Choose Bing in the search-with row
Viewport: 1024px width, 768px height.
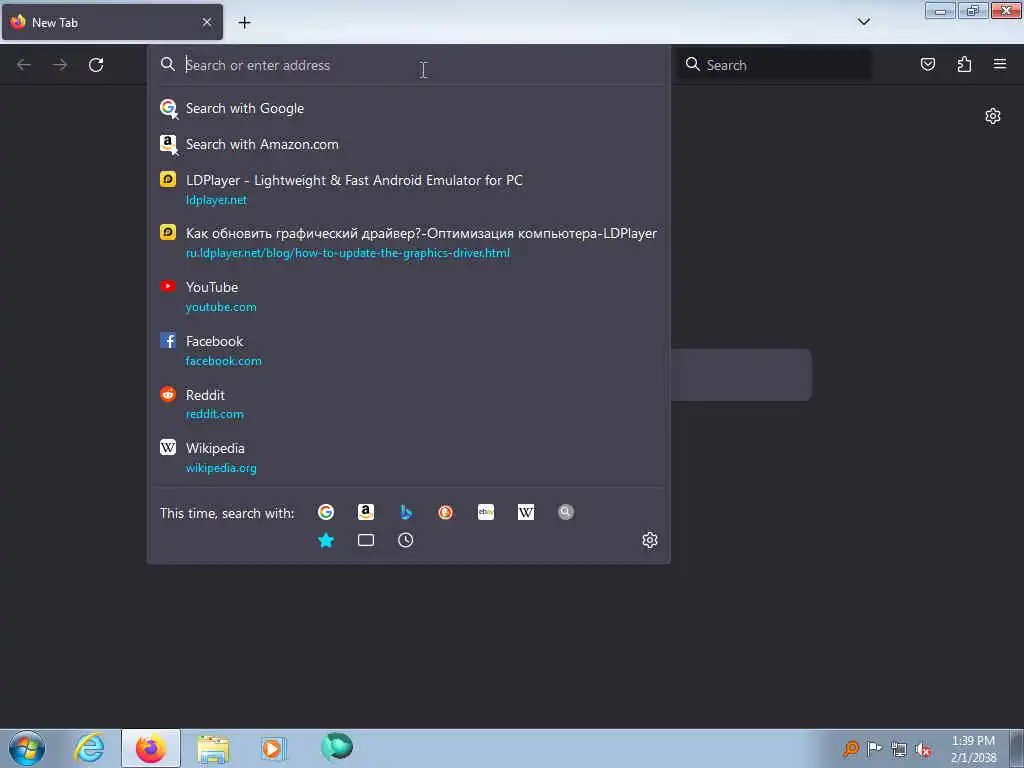click(406, 512)
